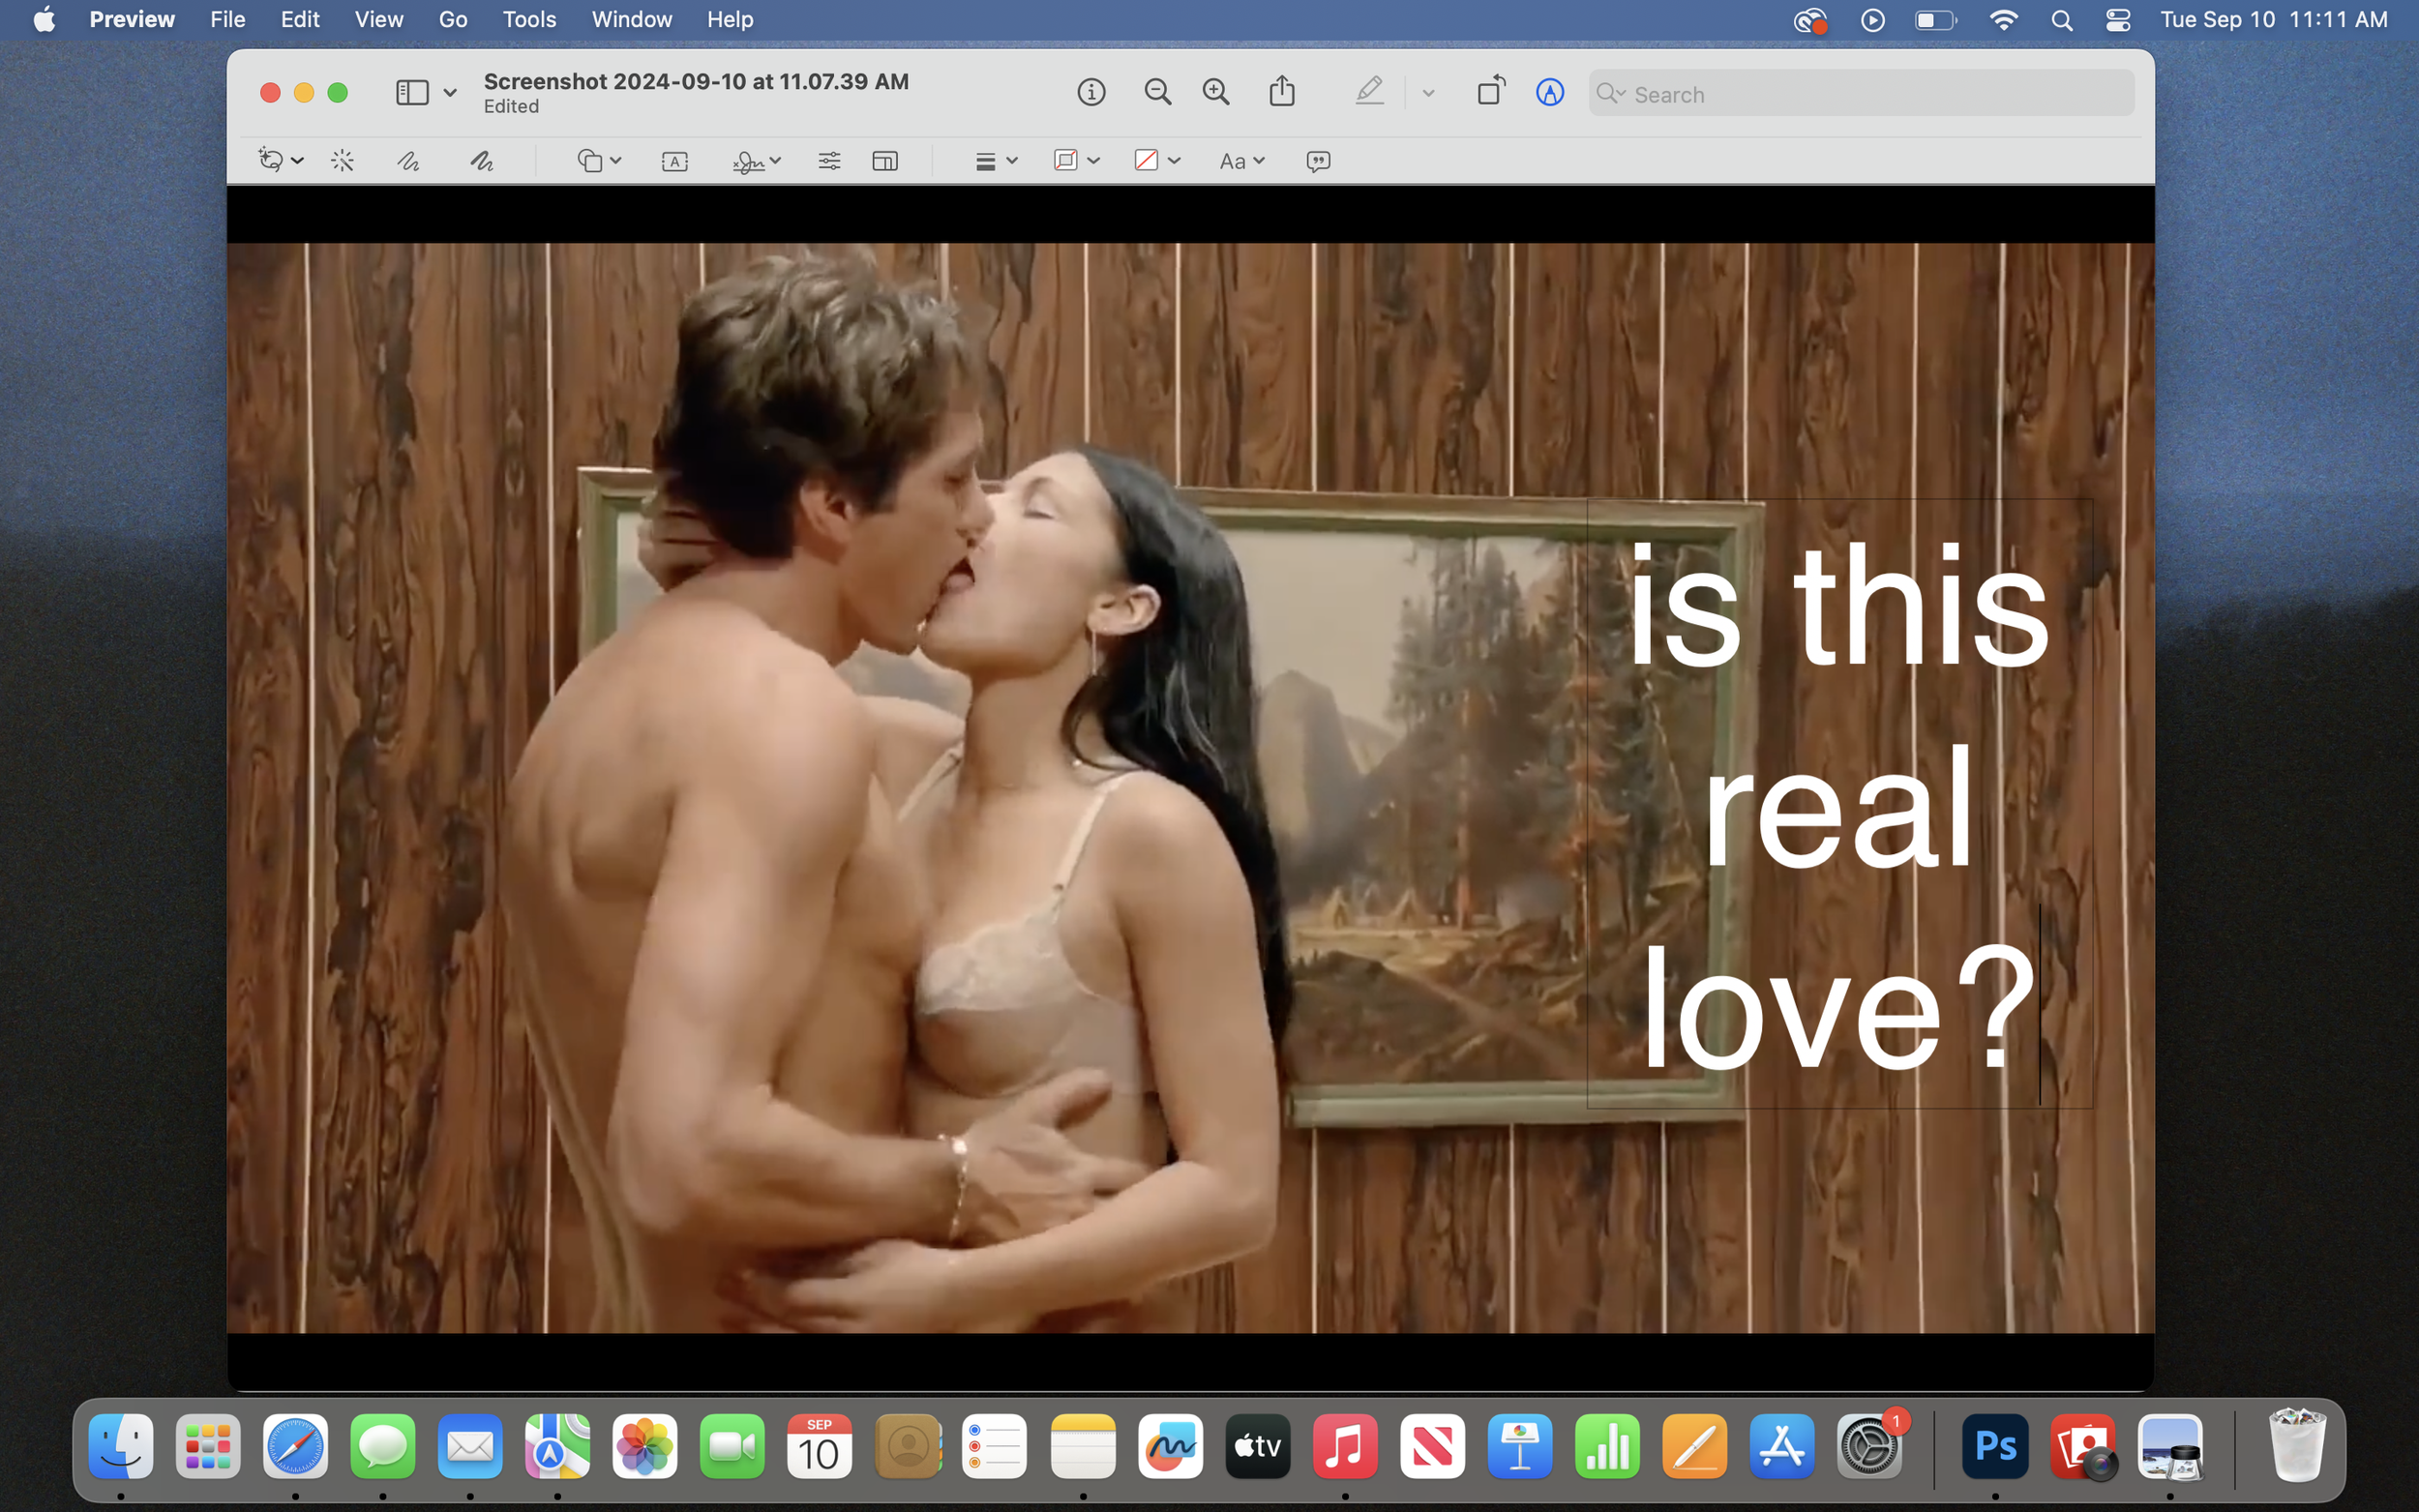Click the Zoom In magnifier

coord(1216,93)
